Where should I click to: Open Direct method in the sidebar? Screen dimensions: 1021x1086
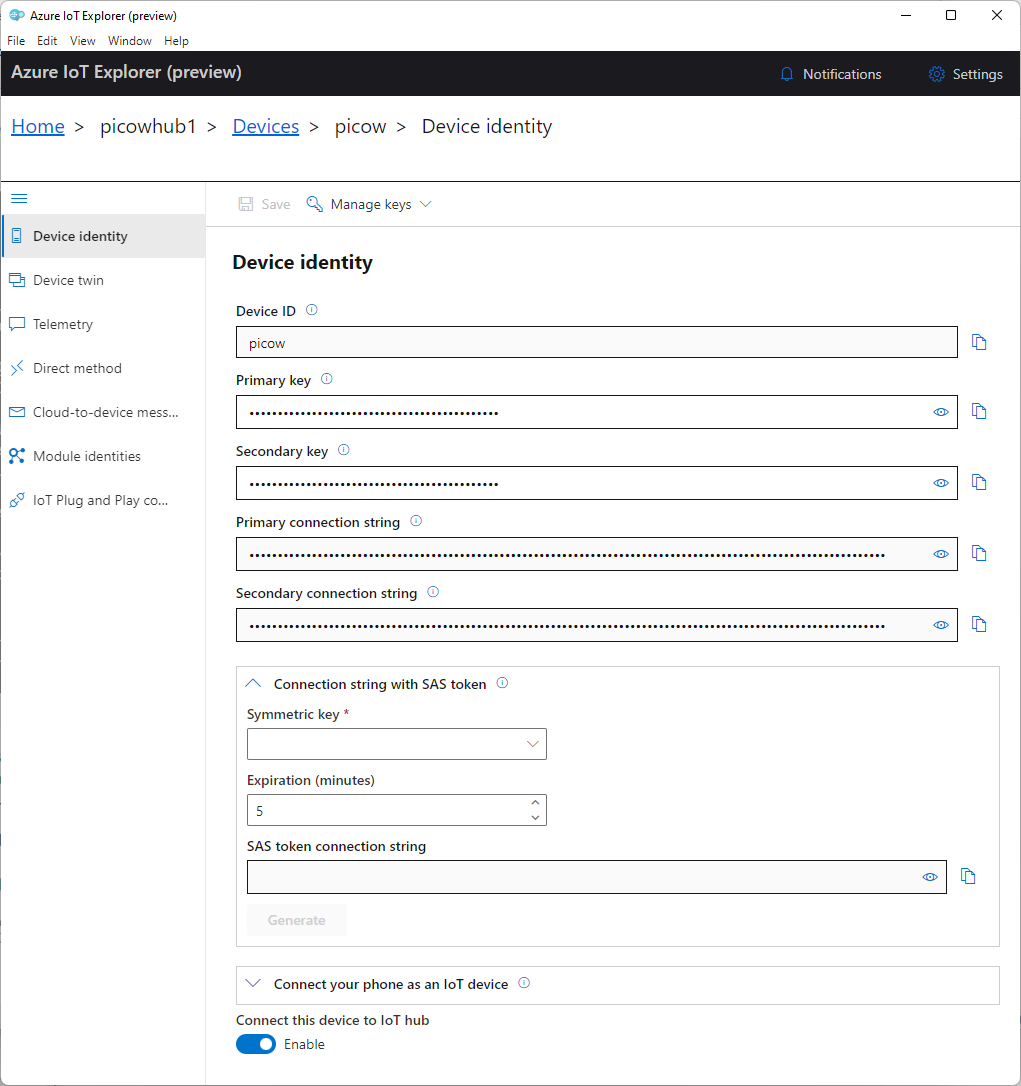[x=104, y=368]
